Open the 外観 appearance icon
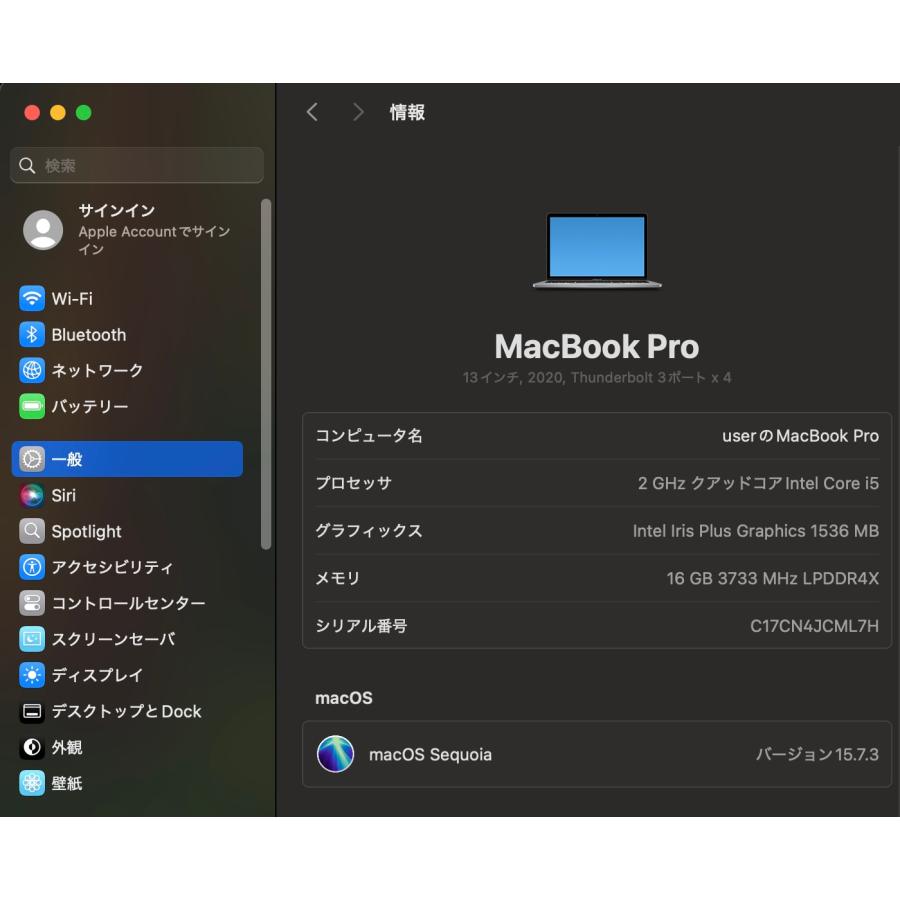Viewport: 900px width, 900px height. (32, 747)
